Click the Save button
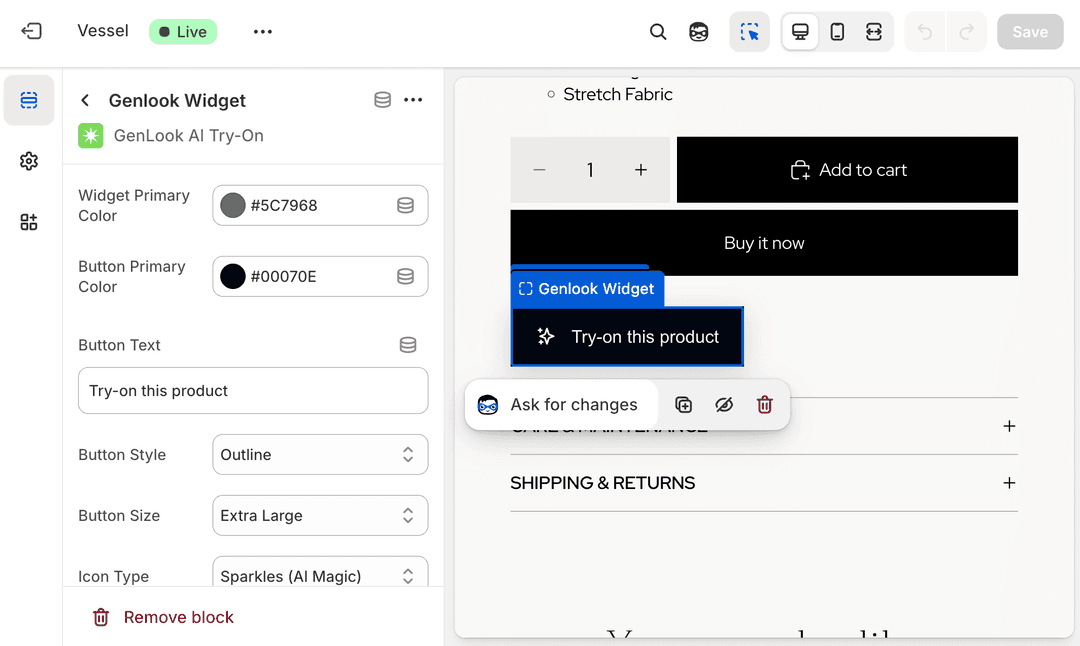This screenshot has height=646, width=1080. pos(1030,31)
